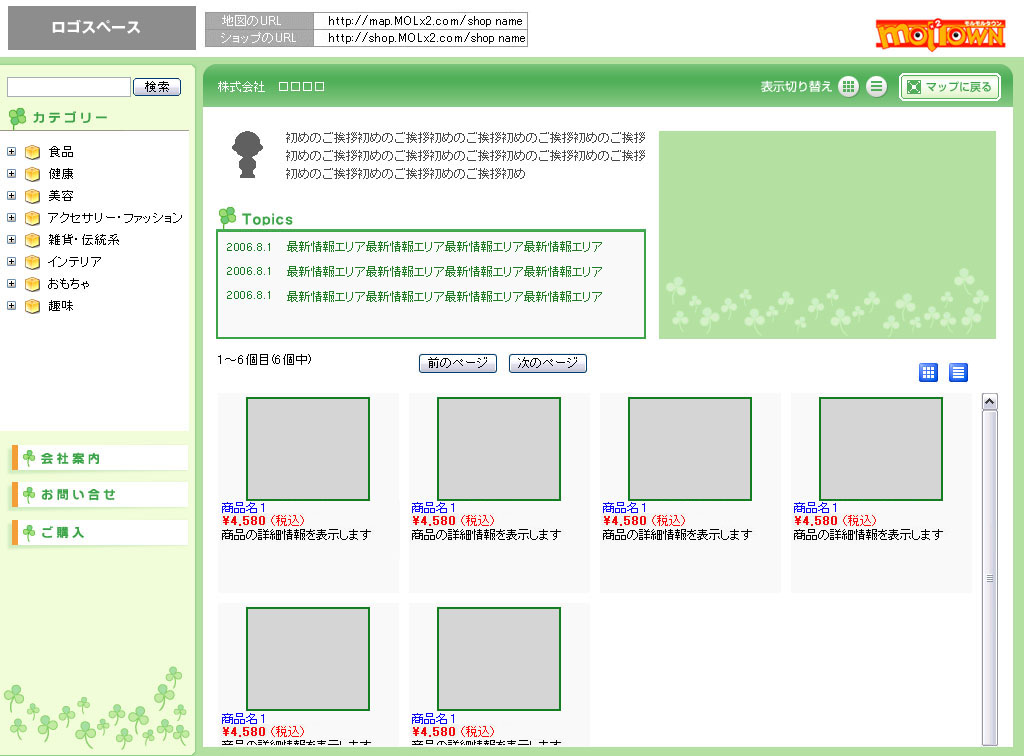Click the ロゴスペース logo area
Screen dimensions: 1024x756
coord(102,28)
